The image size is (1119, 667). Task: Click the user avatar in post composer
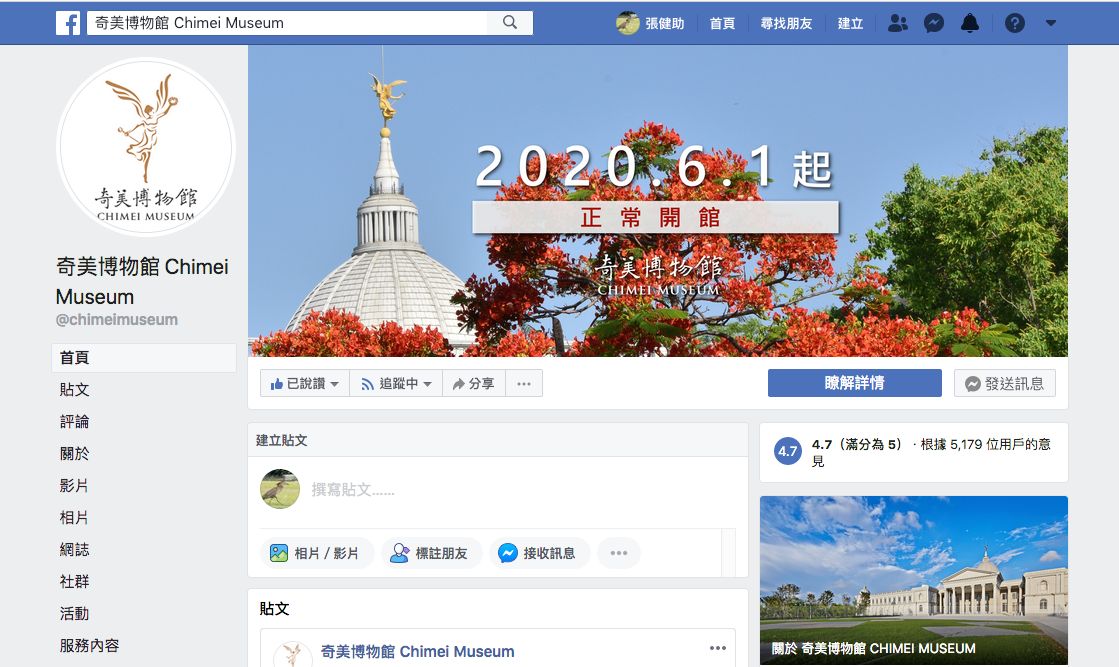pyautogui.click(x=280, y=489)
